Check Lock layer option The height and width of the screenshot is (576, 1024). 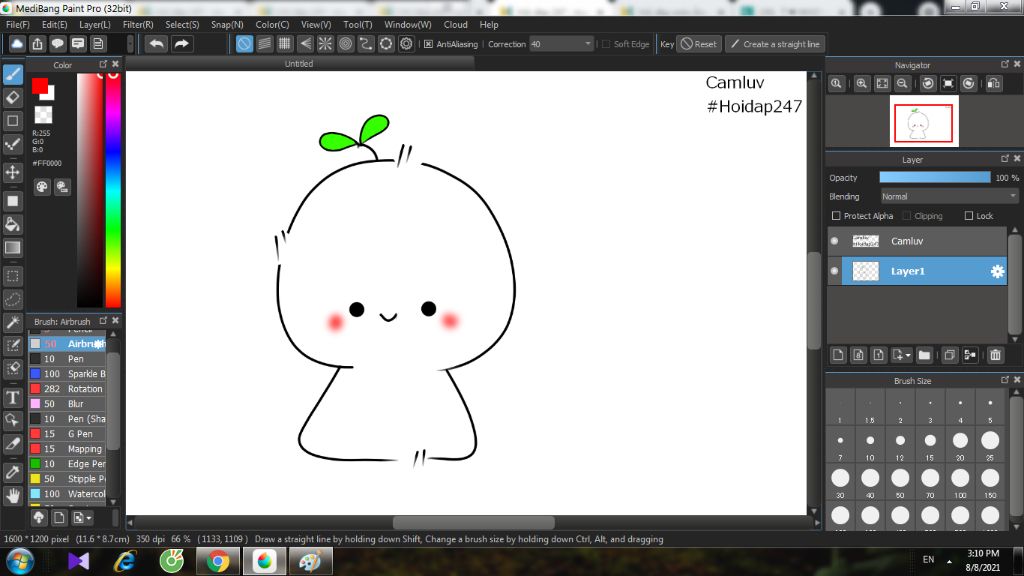(969, 216)
